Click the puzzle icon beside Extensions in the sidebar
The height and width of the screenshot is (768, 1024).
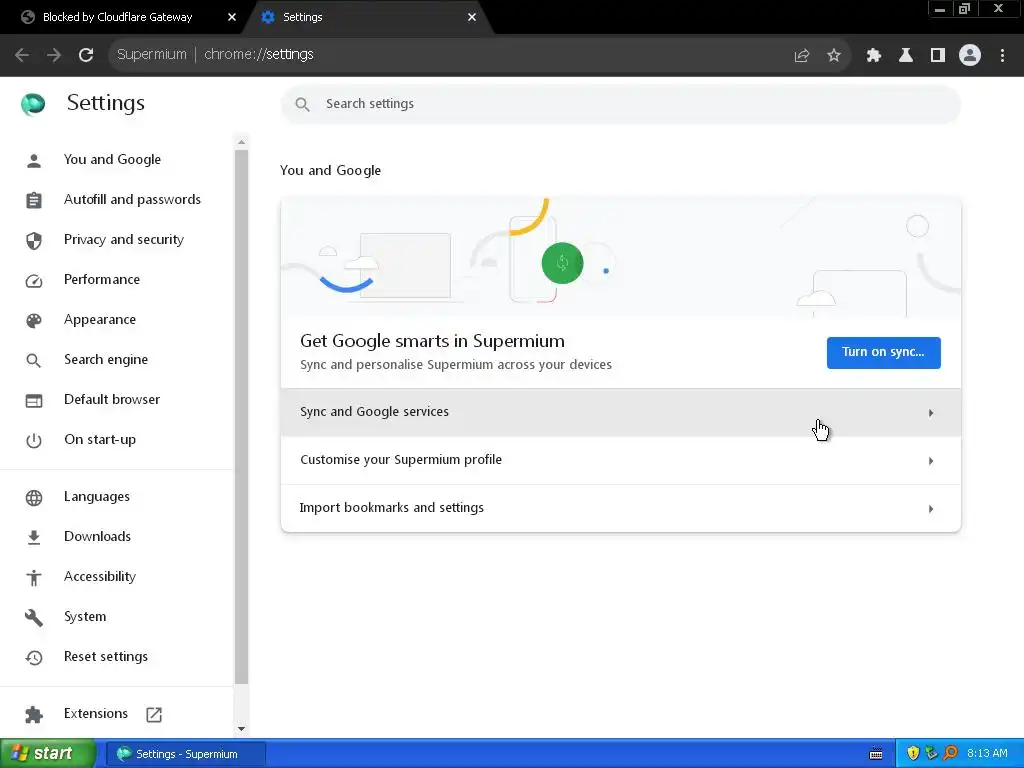point(34,714)
